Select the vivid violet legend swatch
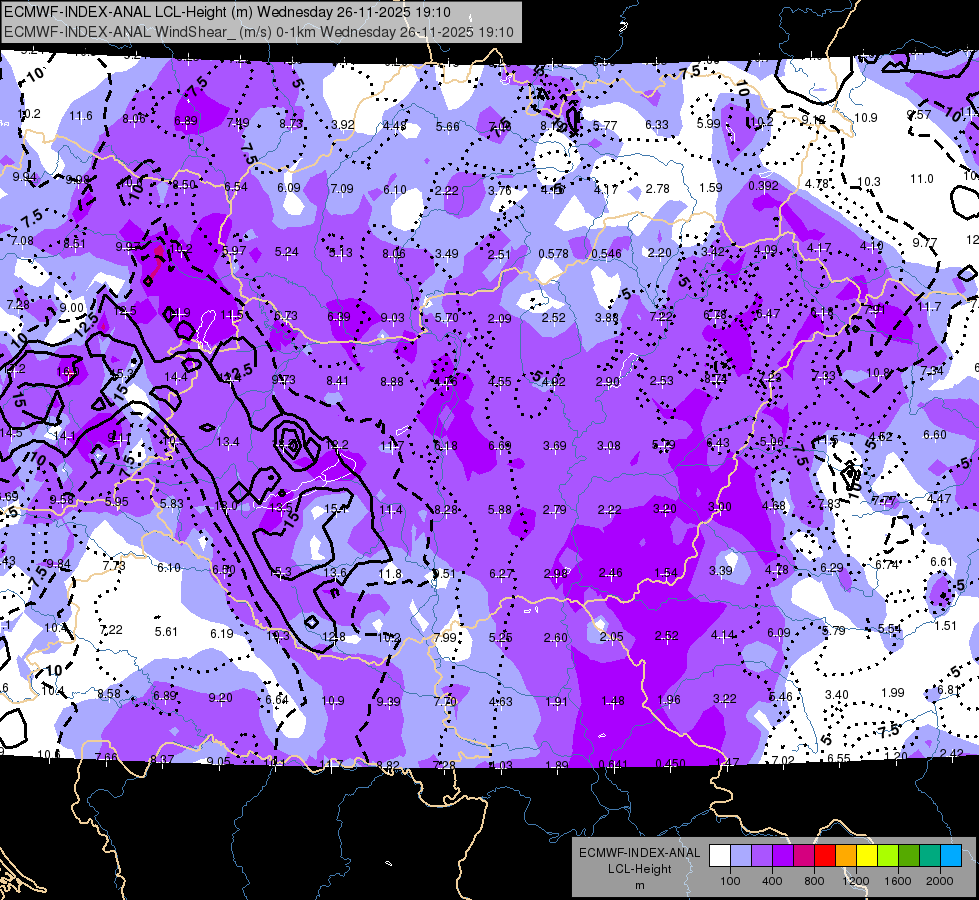Screen dimensions: 979x900 tap(783, 856)
